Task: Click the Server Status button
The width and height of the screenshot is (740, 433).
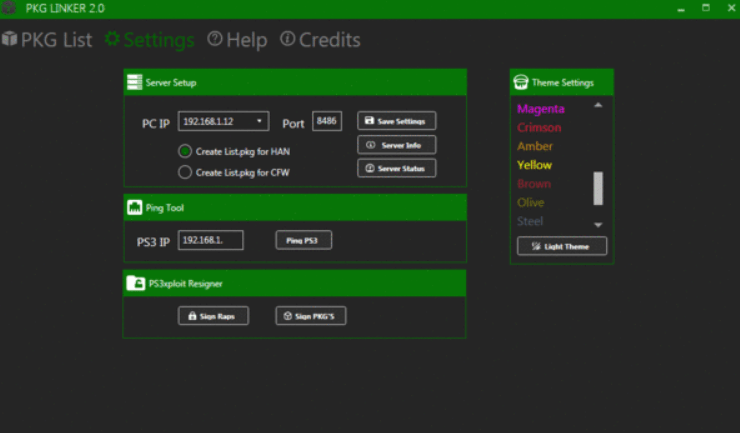Action: pyautogui.click(x=396, y=168)
